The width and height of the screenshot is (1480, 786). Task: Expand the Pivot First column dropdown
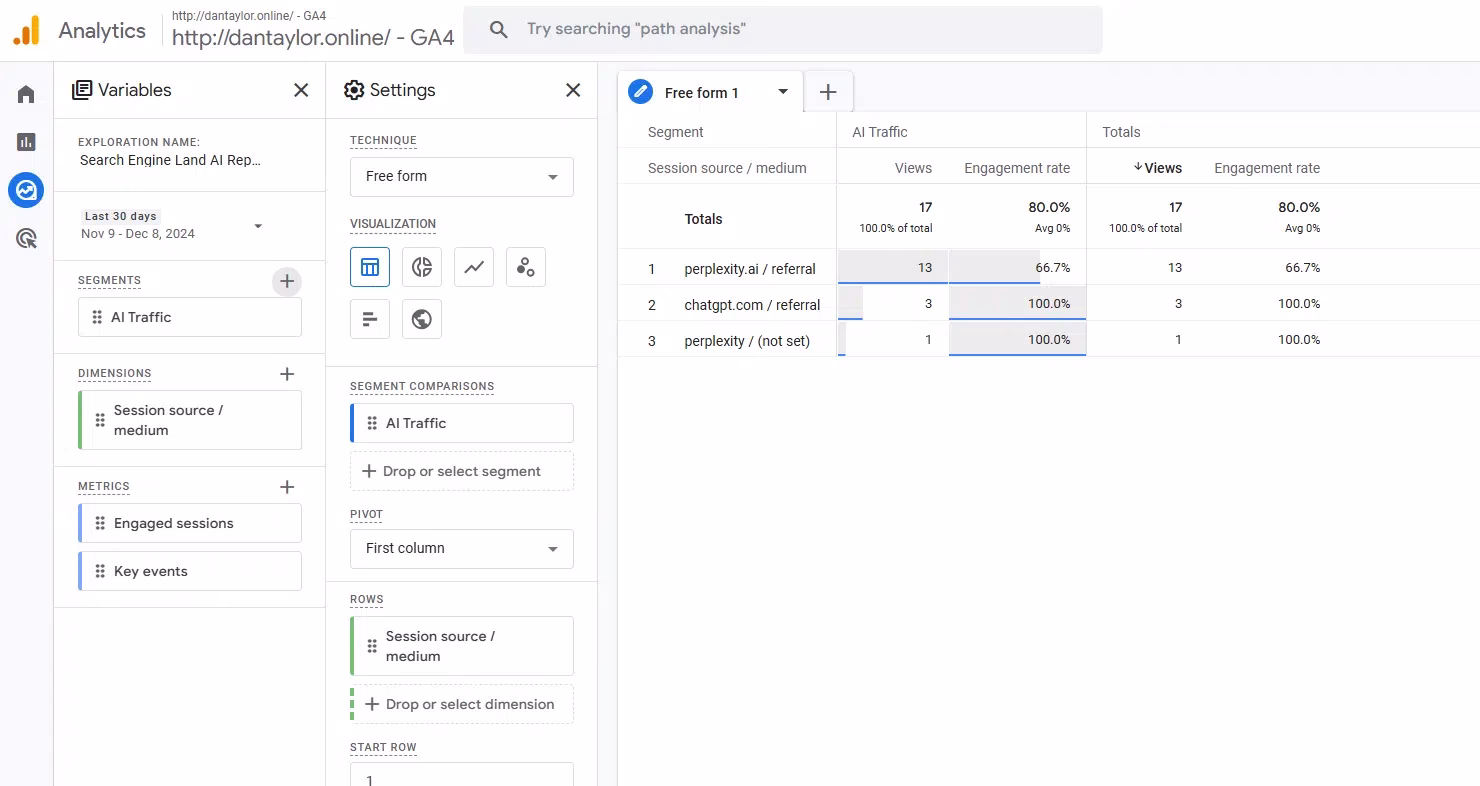pyautogui.click(x=461, y=549)
